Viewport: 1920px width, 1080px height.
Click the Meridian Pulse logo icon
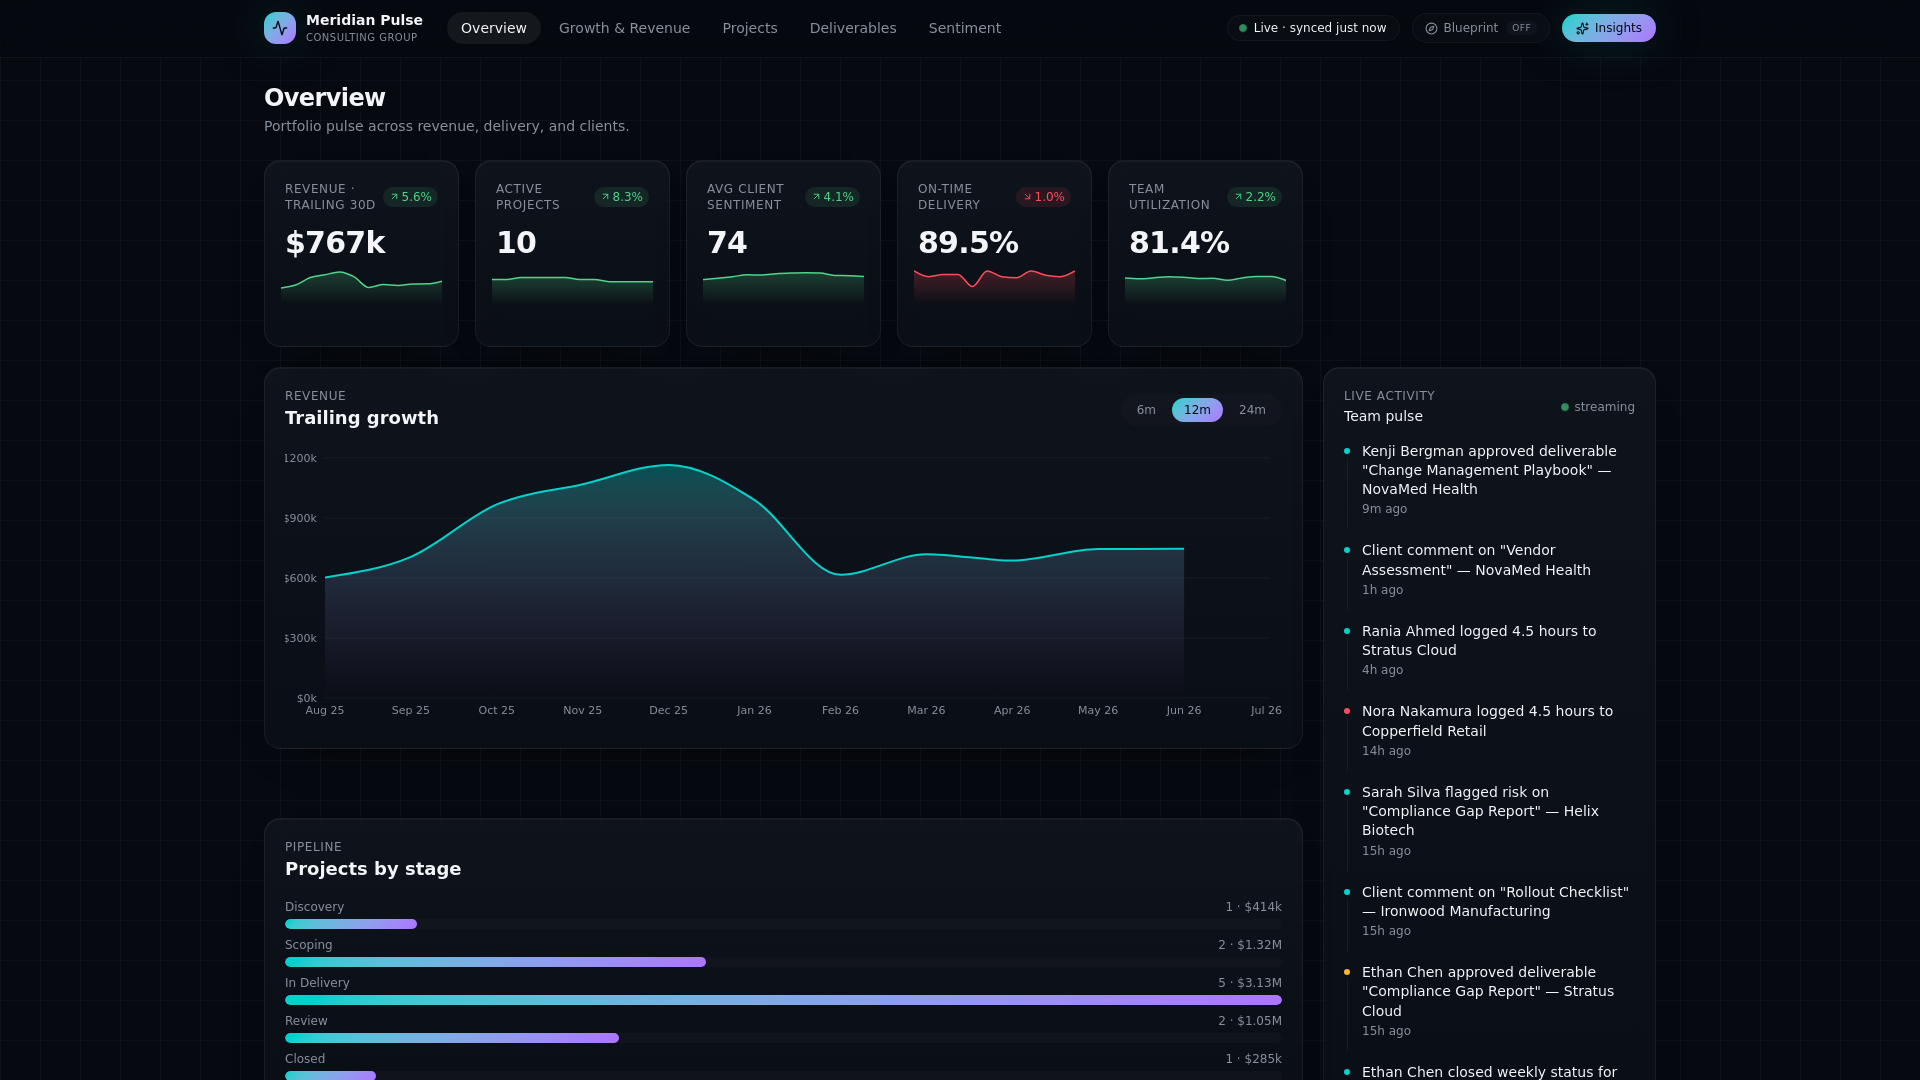280,28
